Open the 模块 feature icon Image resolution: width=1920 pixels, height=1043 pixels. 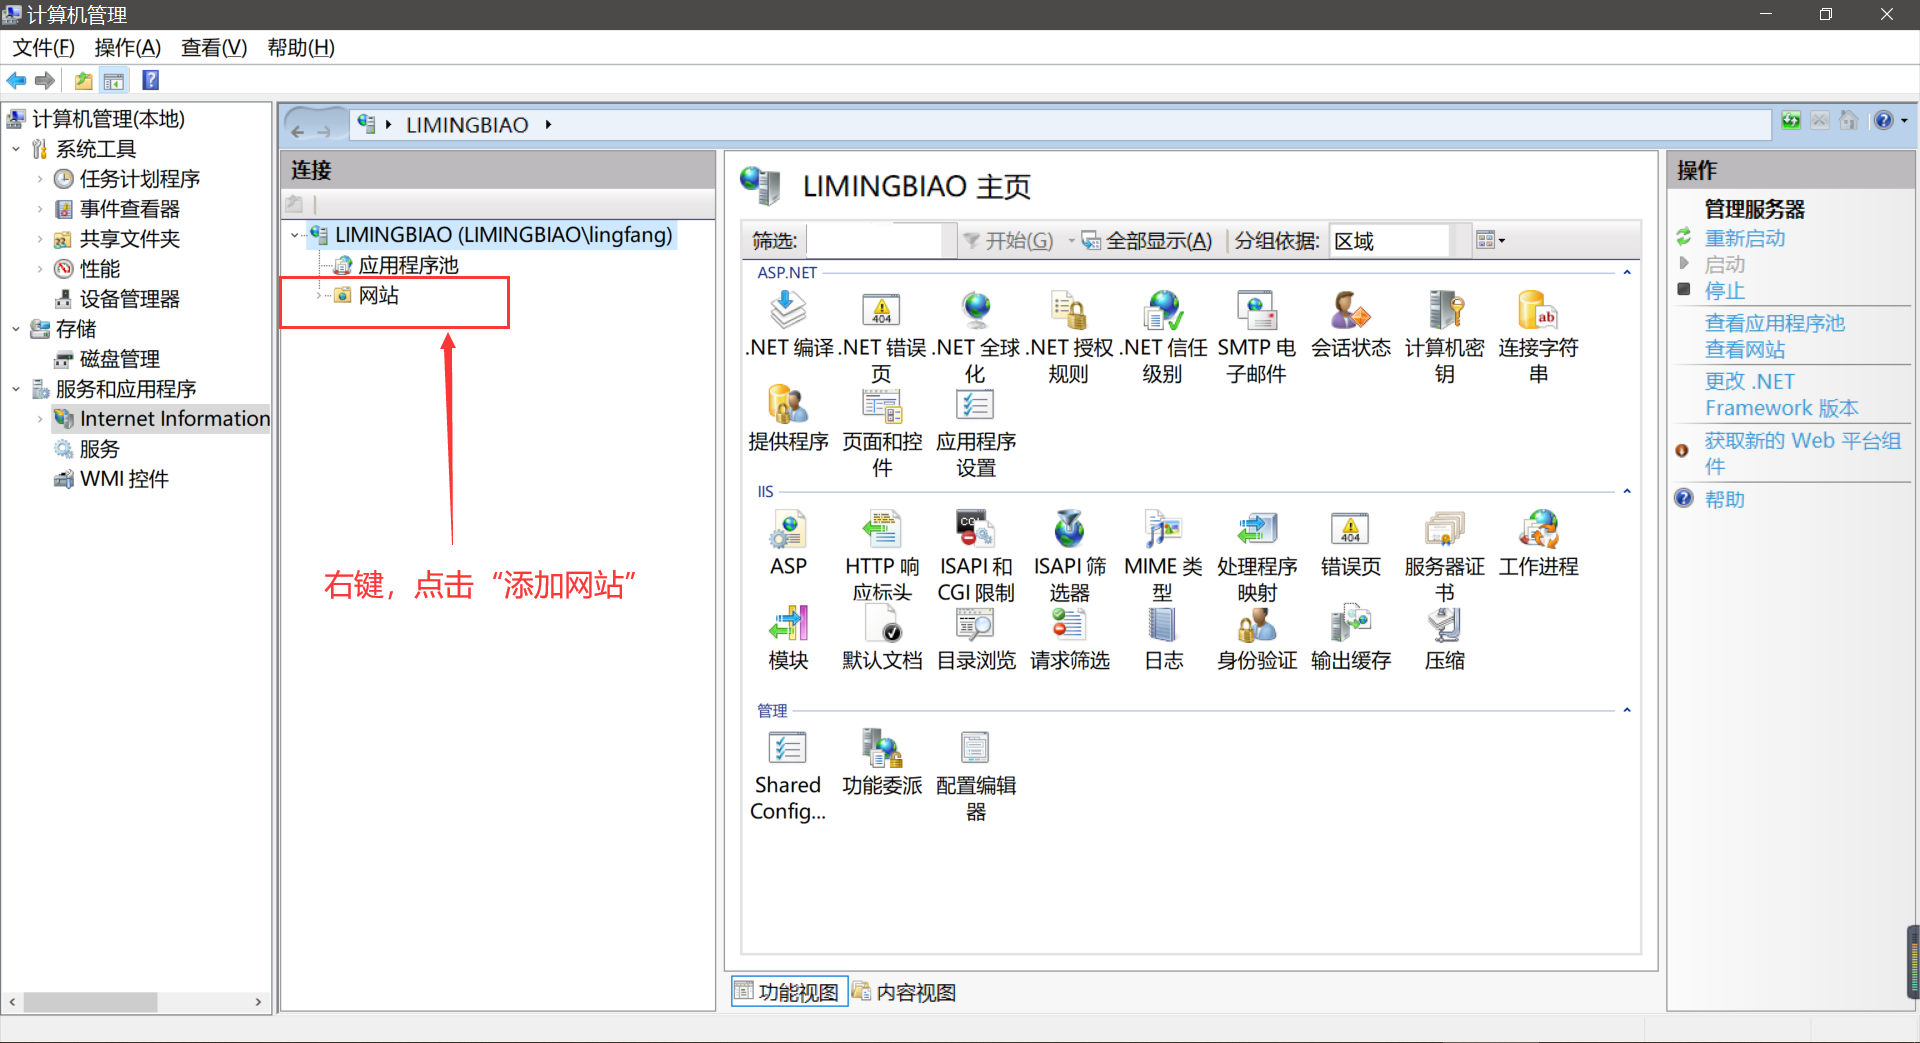point(788,624)
